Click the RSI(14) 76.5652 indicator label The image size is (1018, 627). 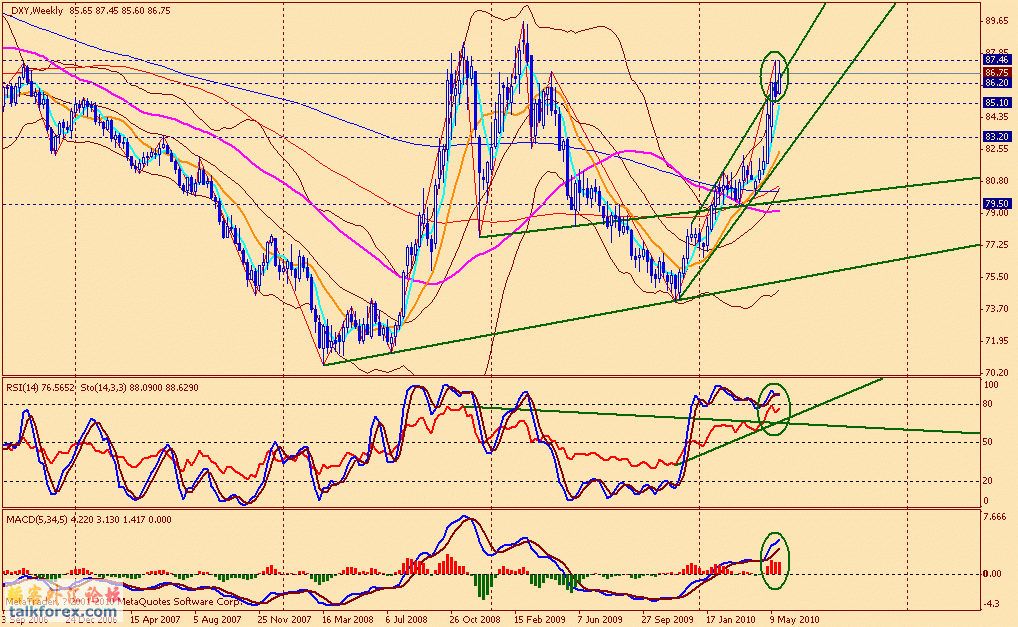[40, 387]
